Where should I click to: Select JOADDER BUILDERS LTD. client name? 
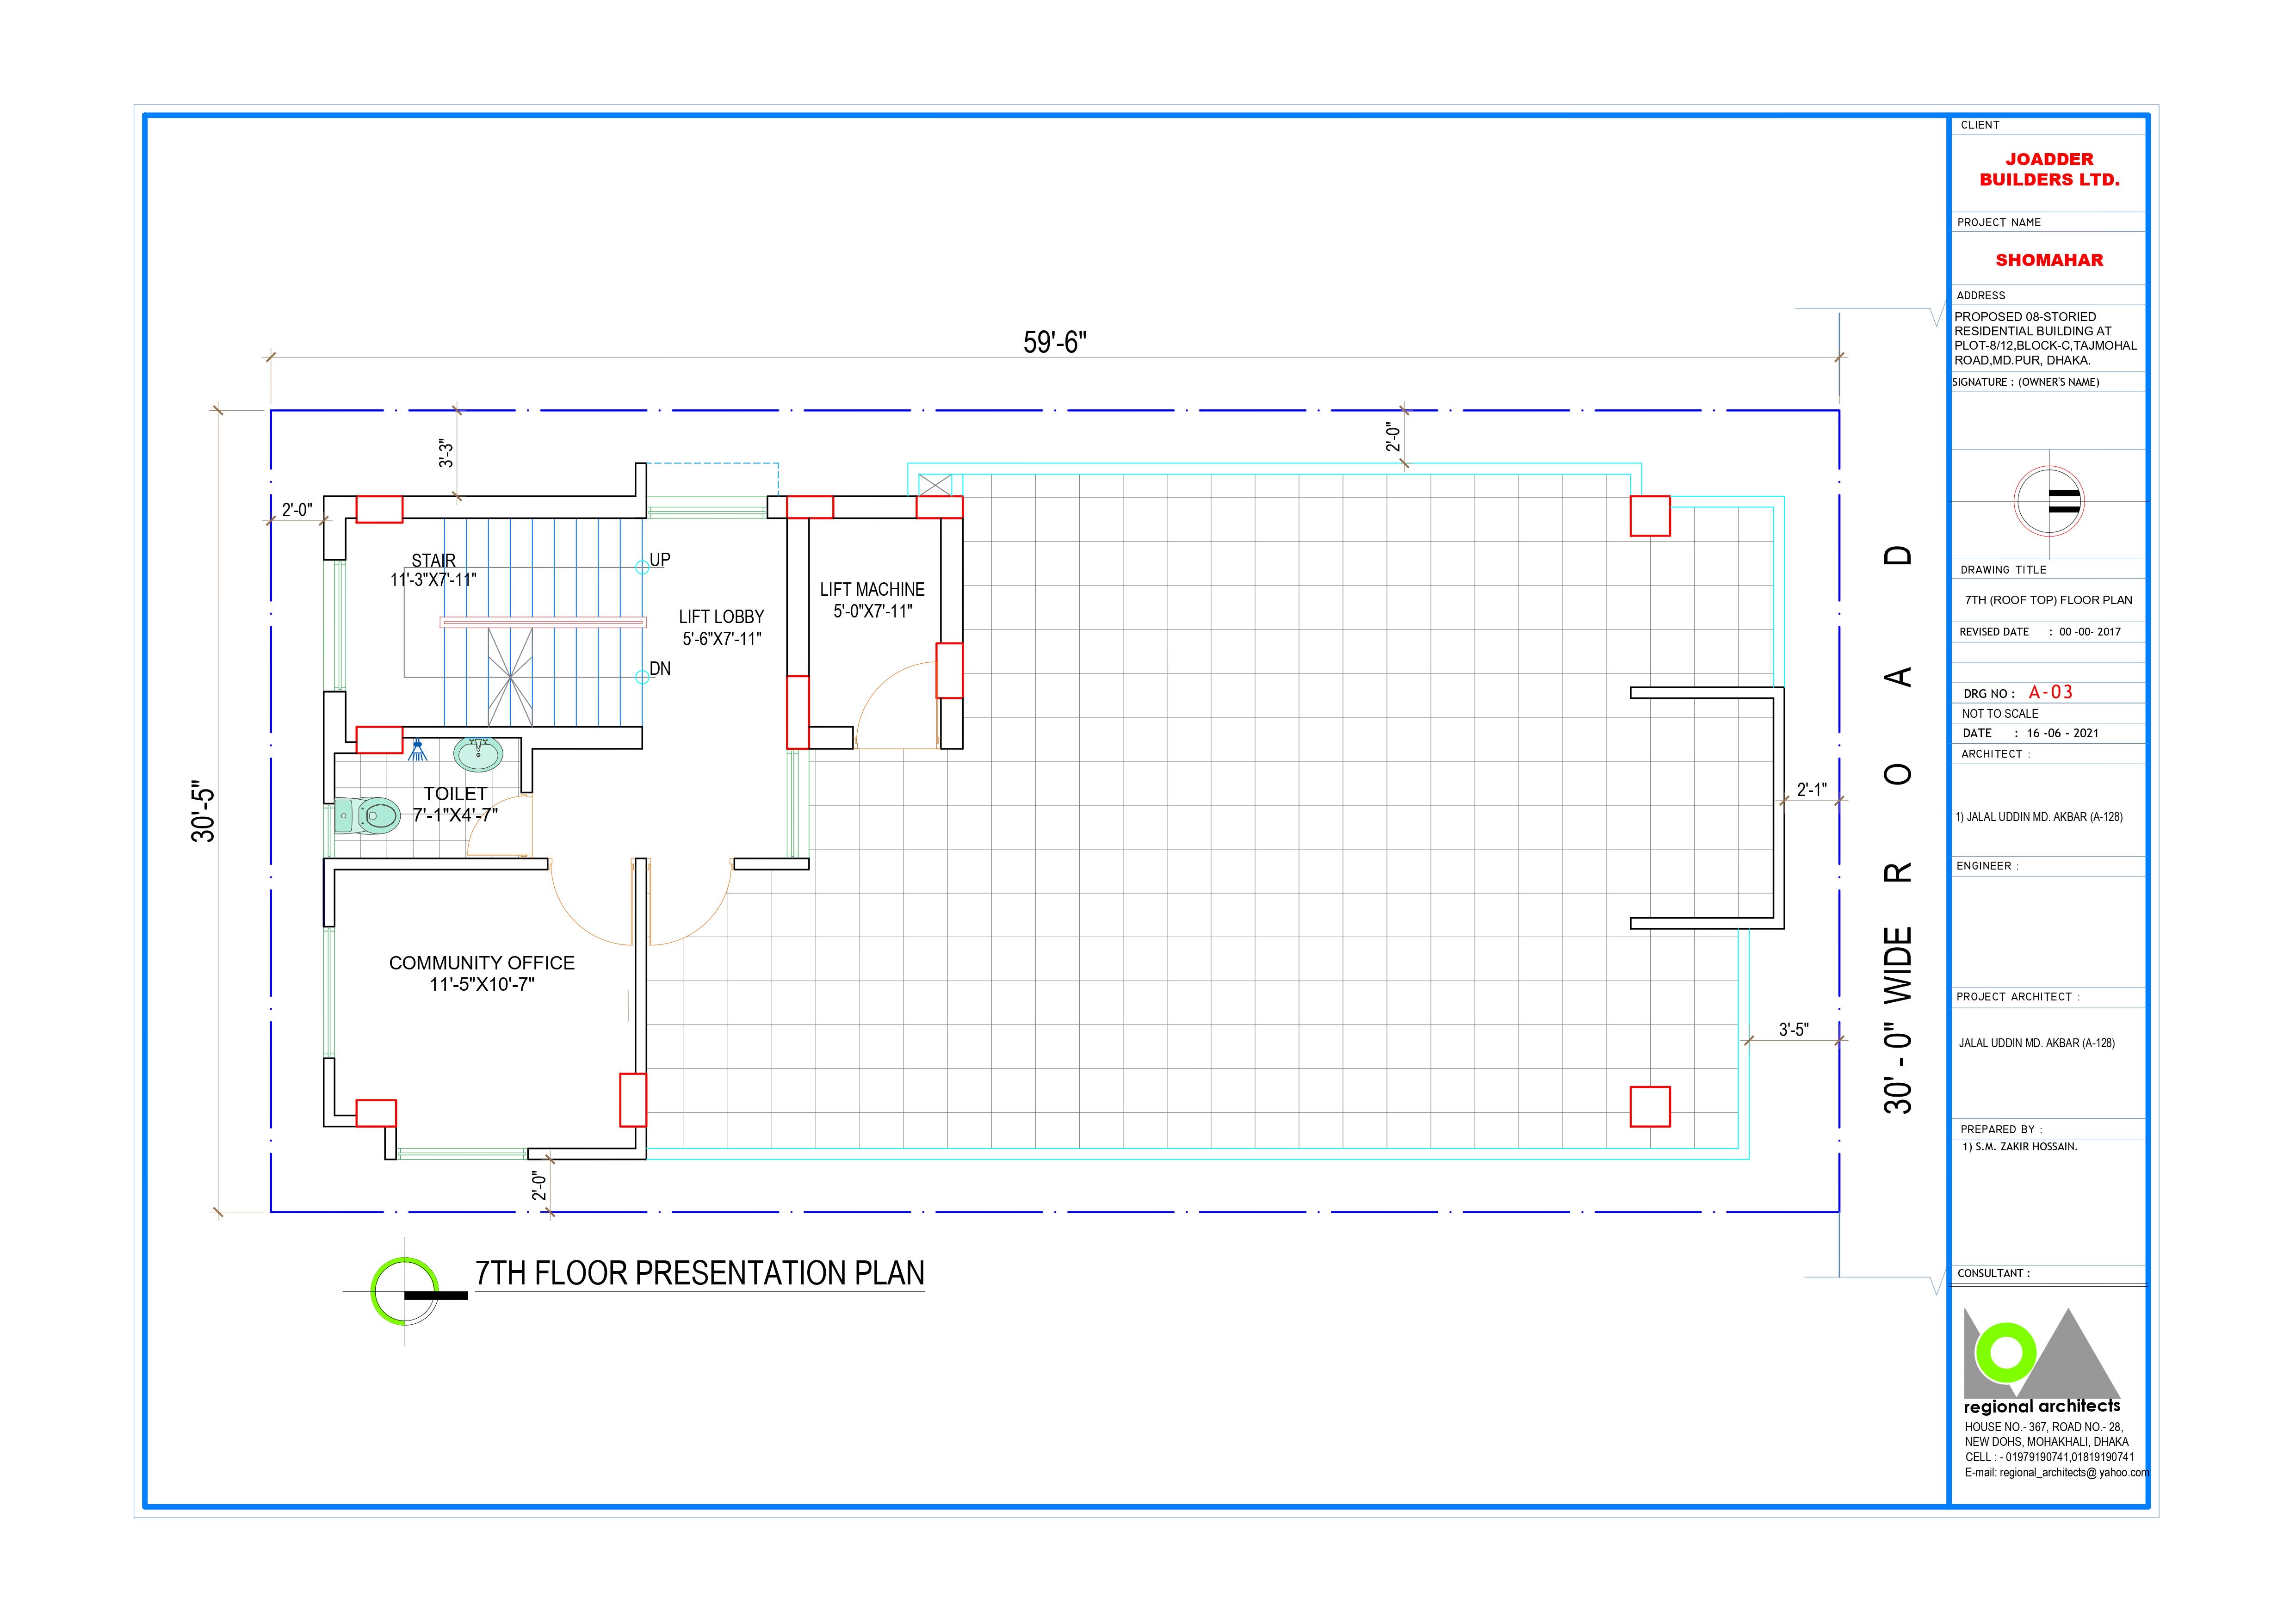click(x=2049, y=170)
